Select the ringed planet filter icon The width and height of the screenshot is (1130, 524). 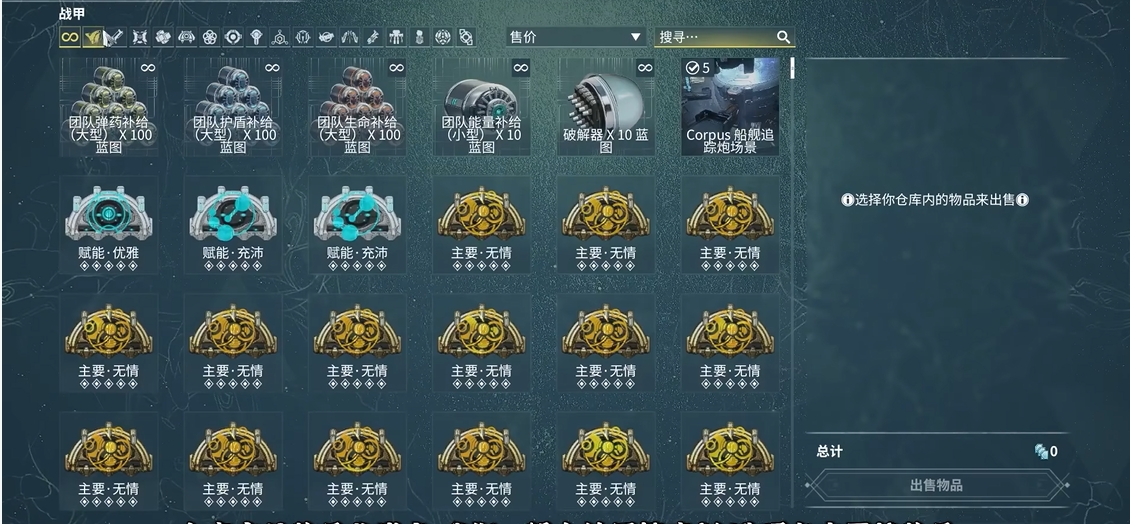pyautogui.click(x=326, y=37)
